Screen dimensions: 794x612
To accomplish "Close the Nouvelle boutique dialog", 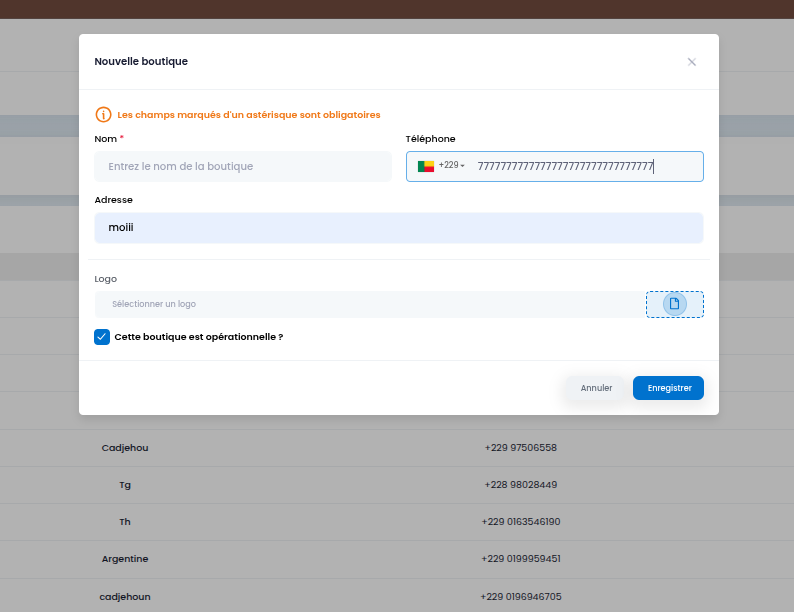I will click(692, 62).
